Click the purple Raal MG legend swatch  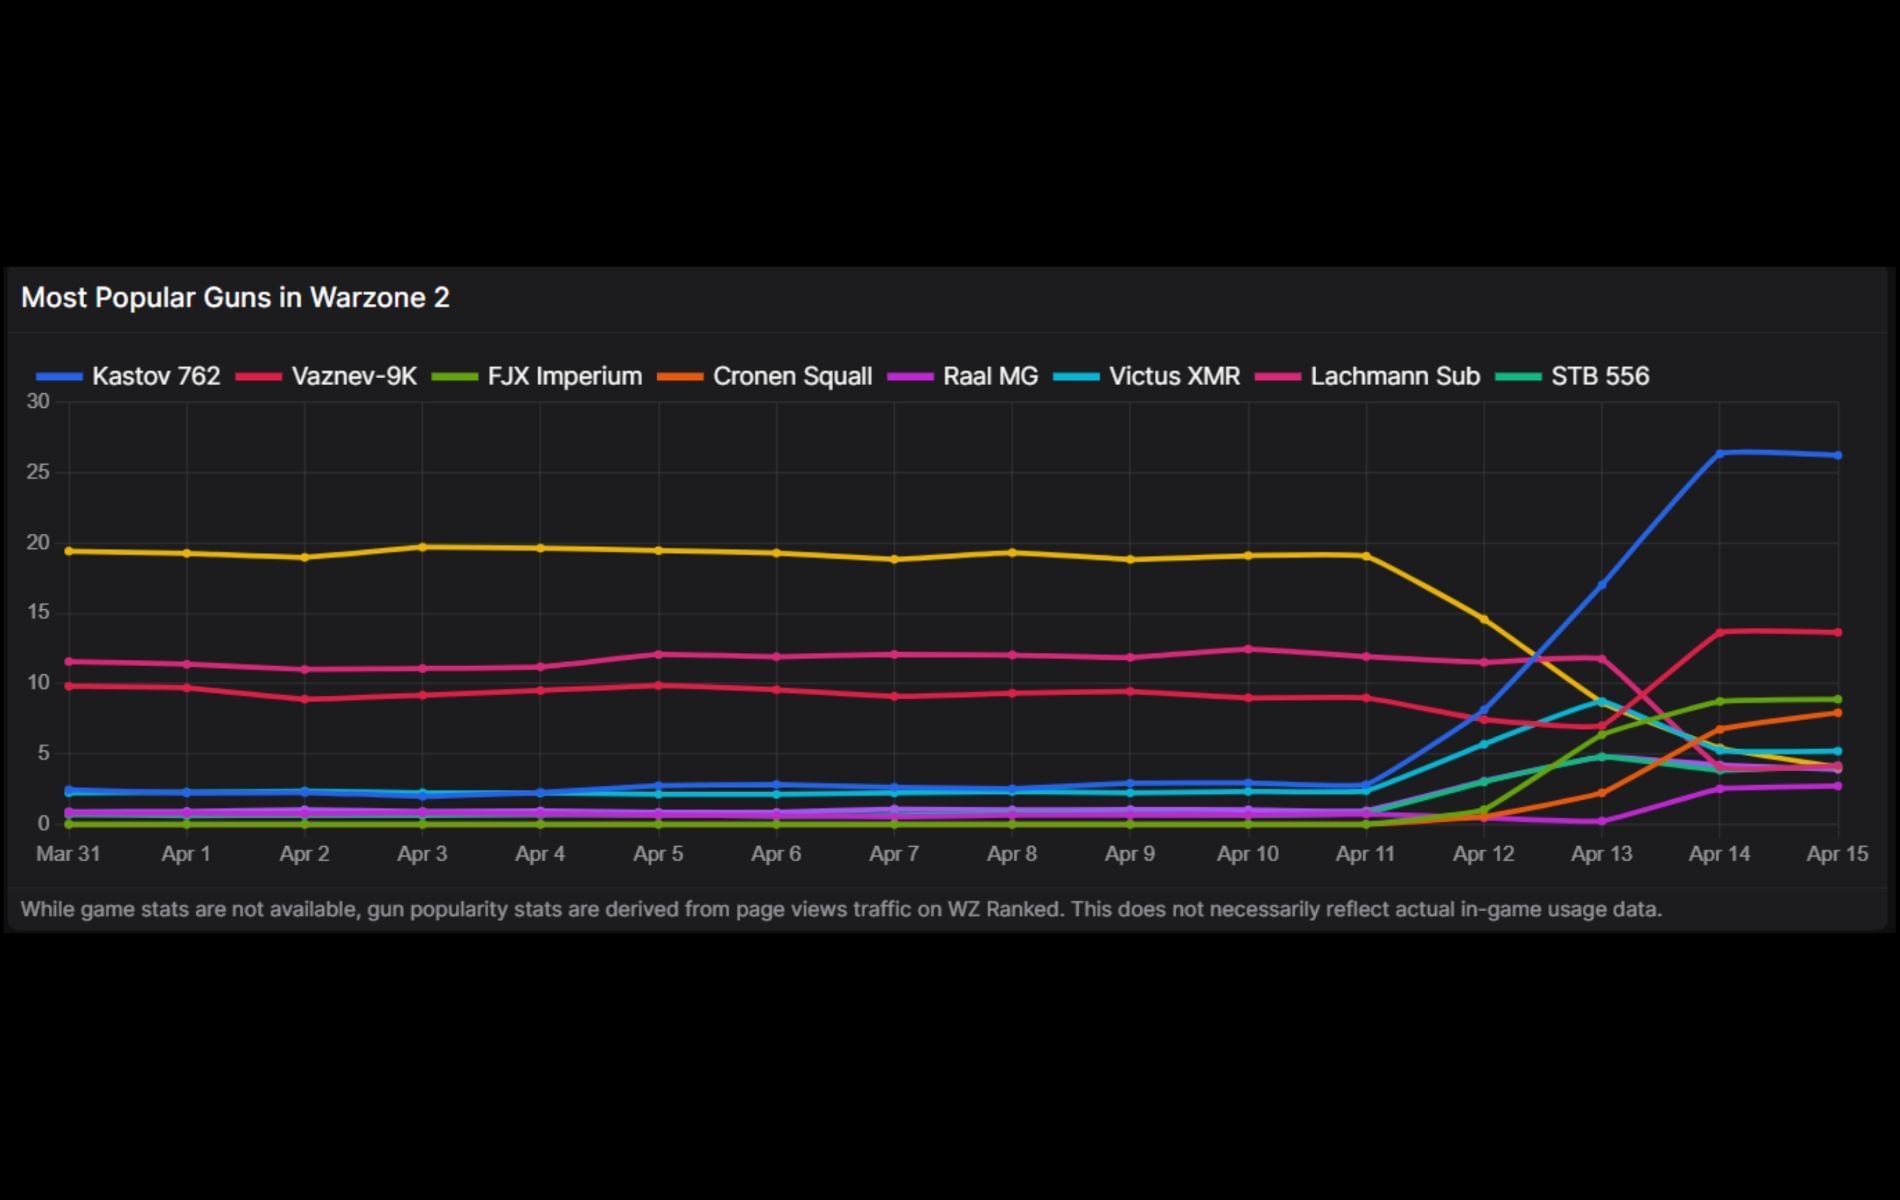point(910,377)
